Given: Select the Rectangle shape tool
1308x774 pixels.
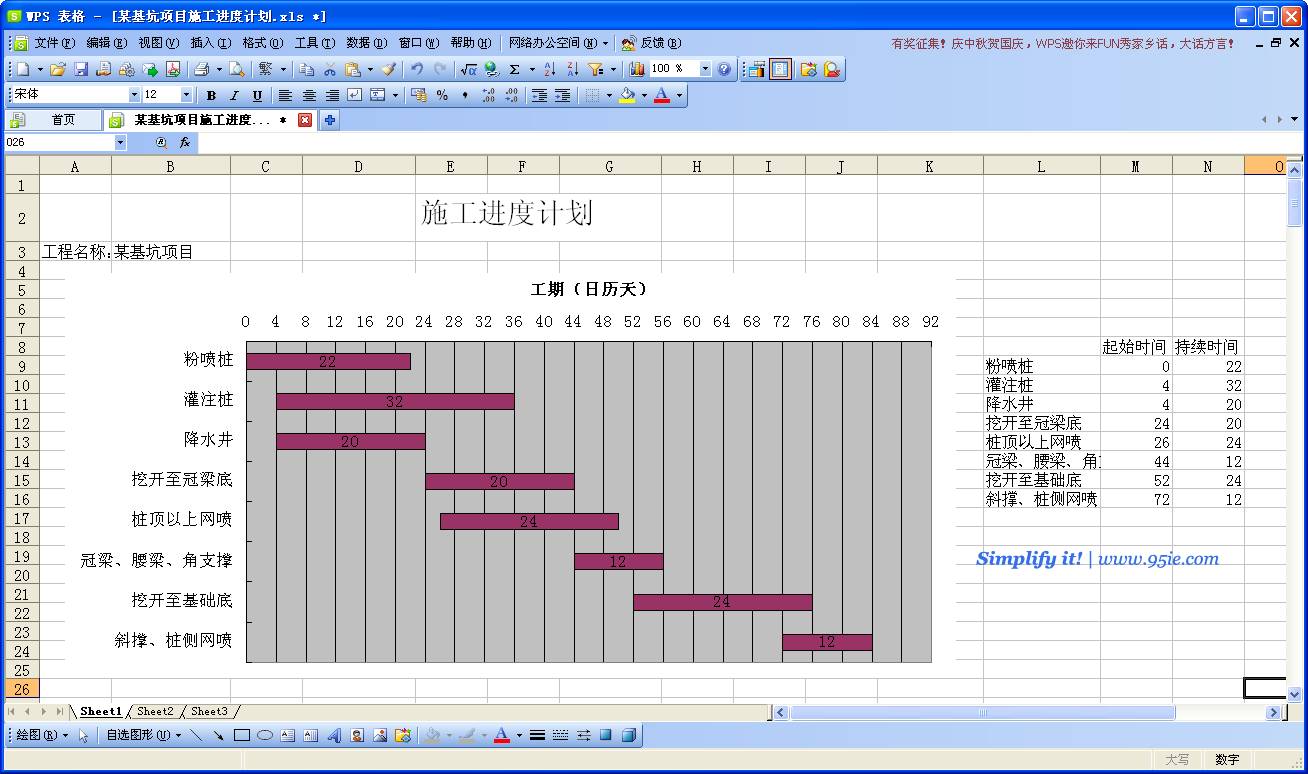Looking at the screenshot, I should point(241,735).
